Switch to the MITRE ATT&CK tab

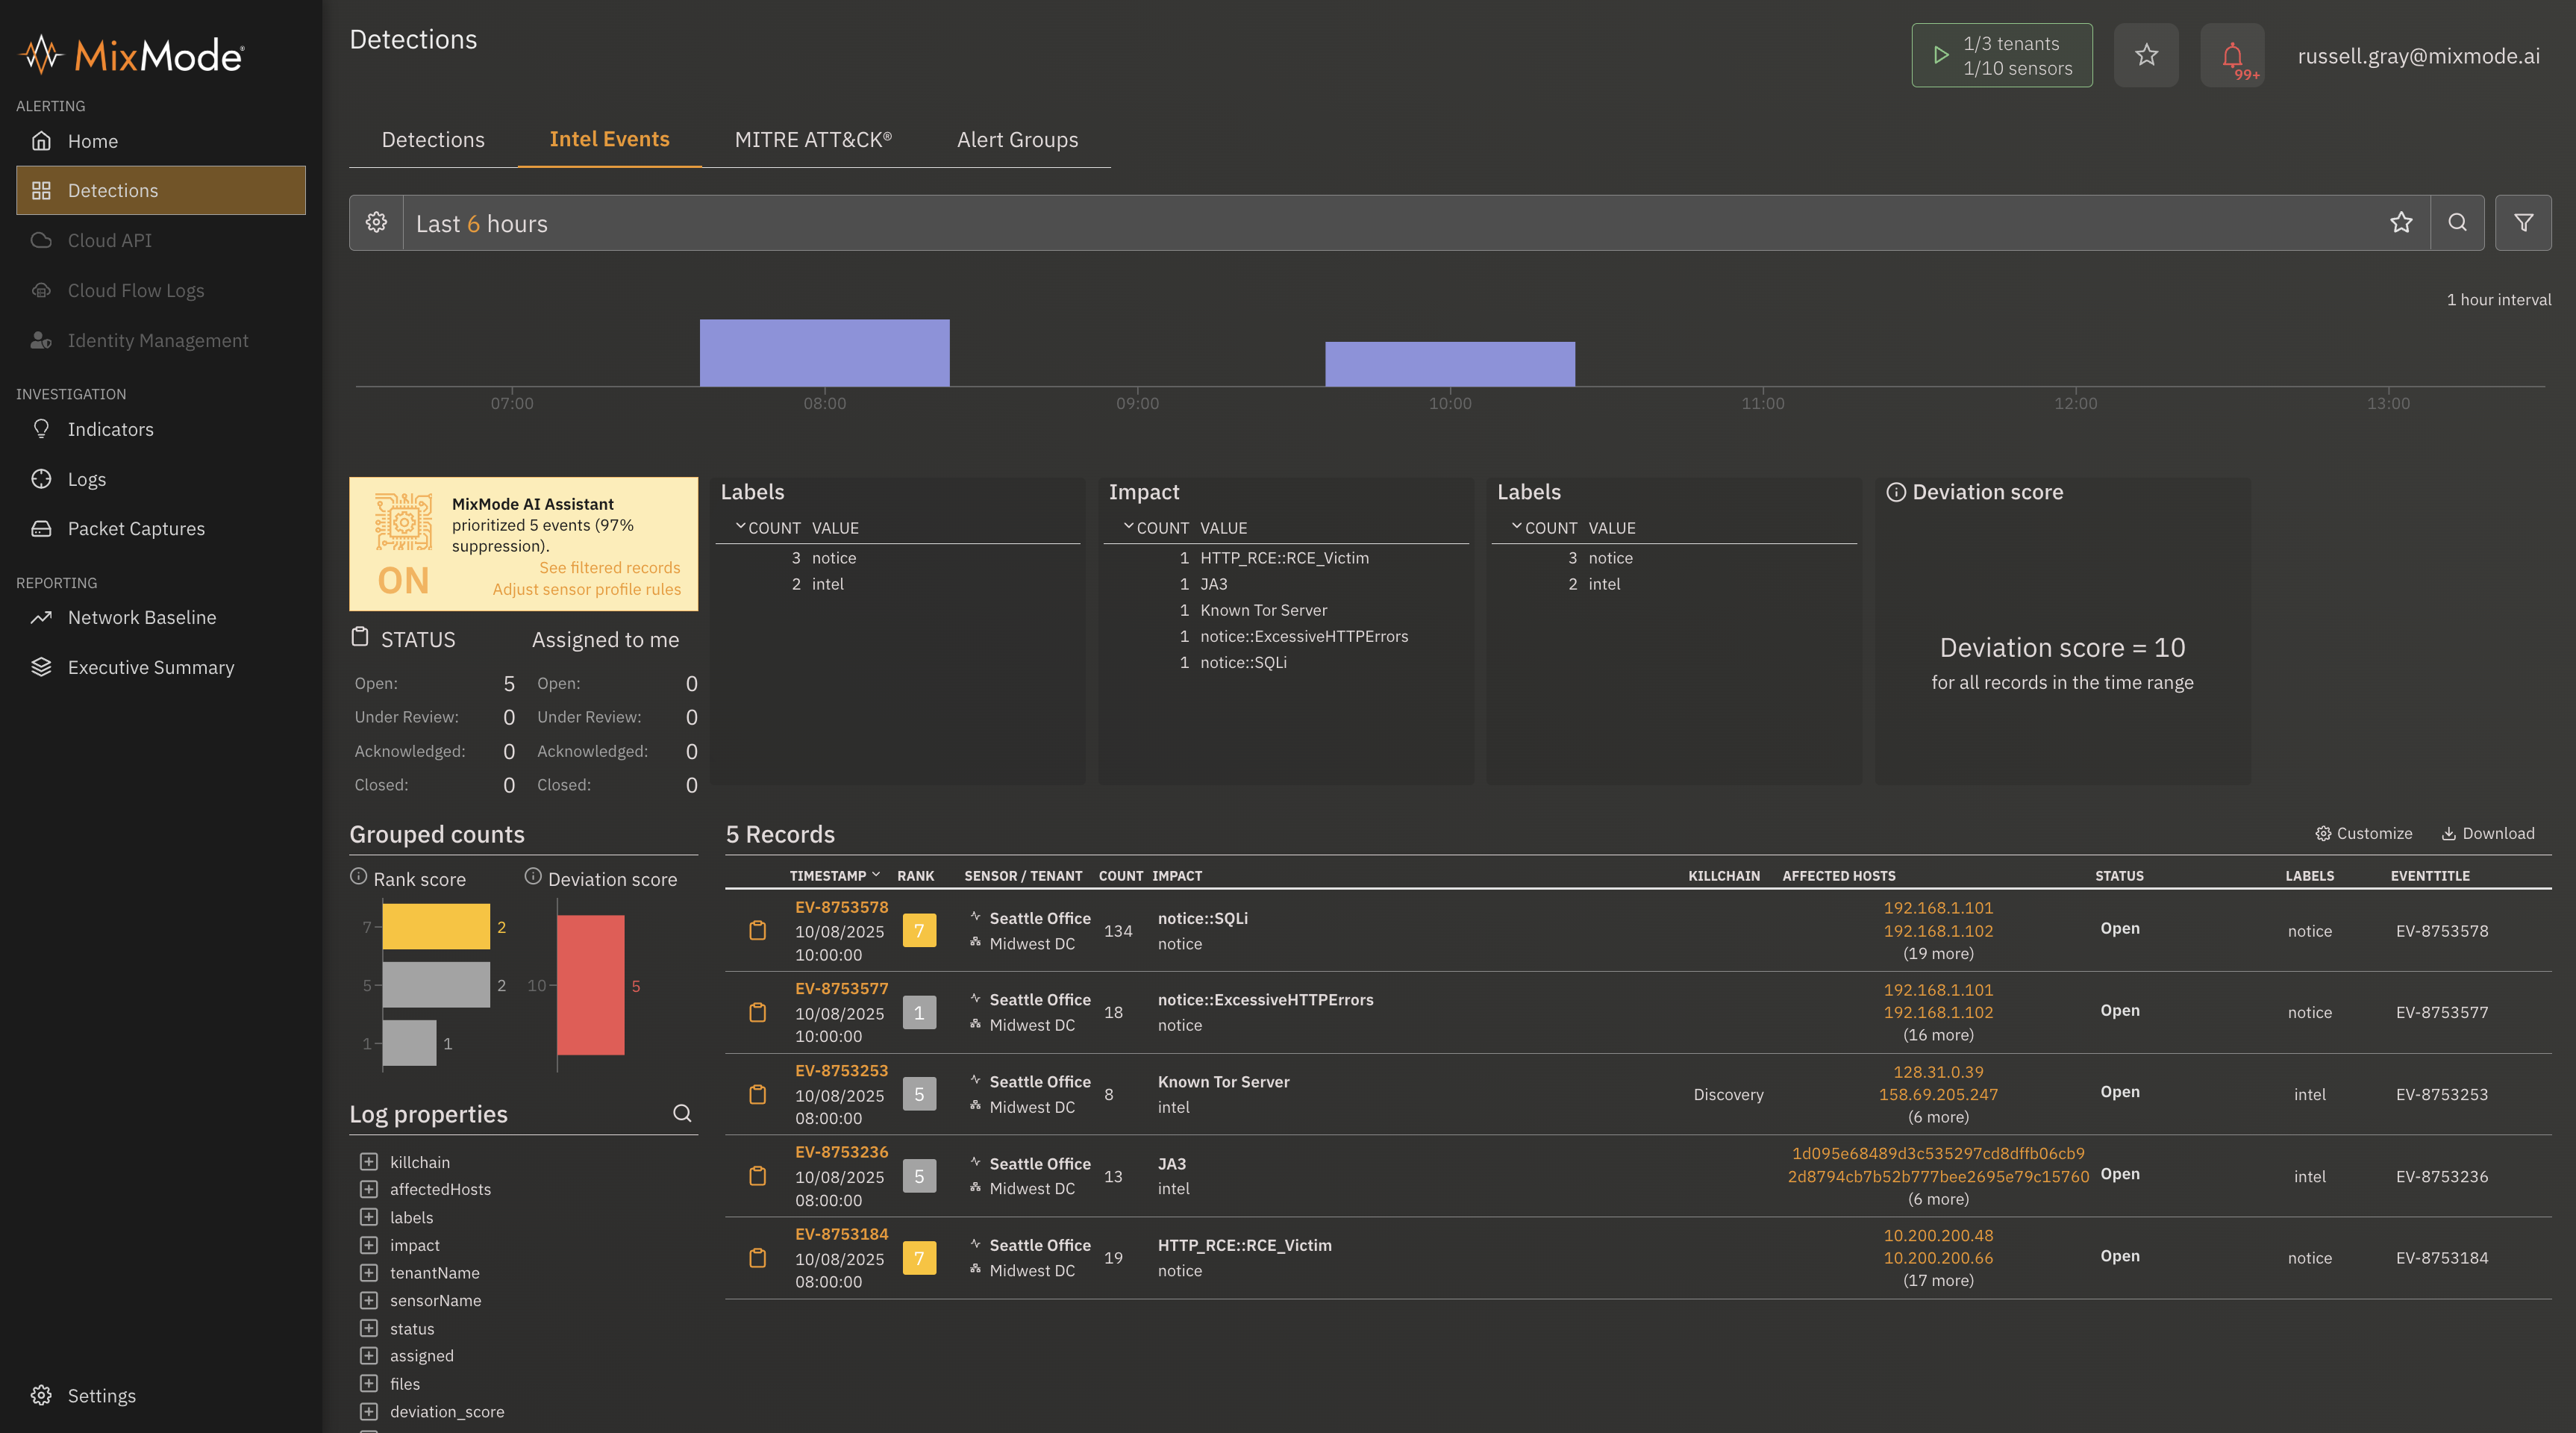tap(813, 140)
